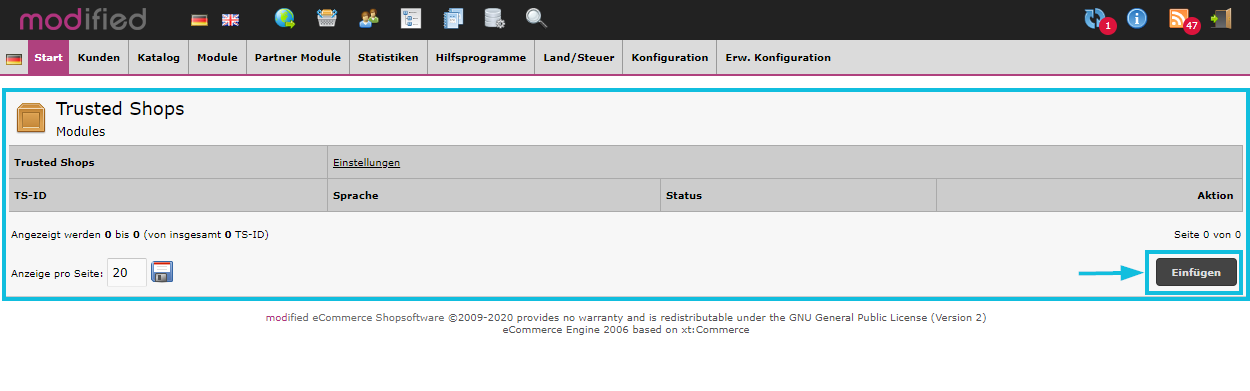The width and height of the screenshot is (1250, 391).
Task: Focus the Anzeige pro Seite field
Action: (127, 272)
